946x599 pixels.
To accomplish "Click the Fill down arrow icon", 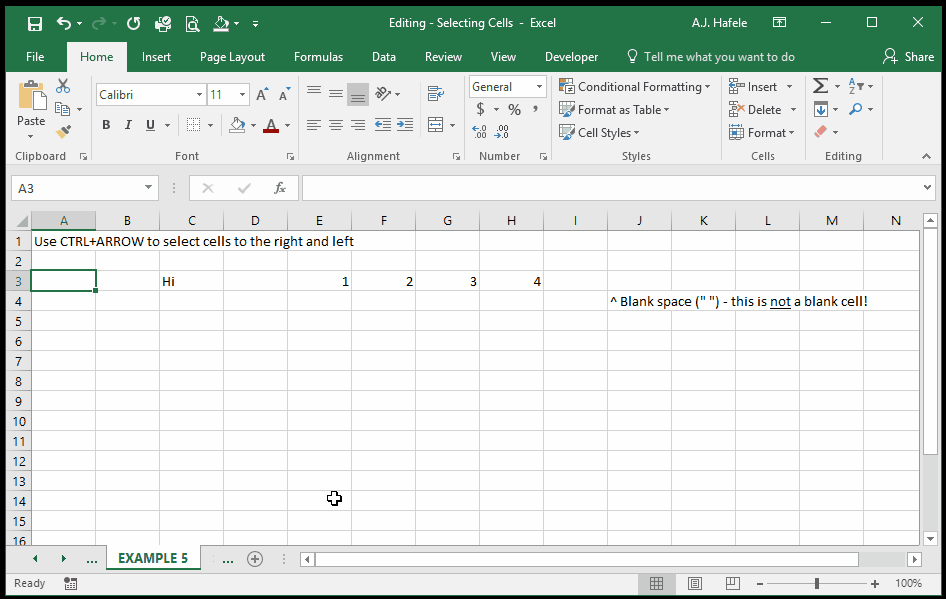I will (x=820, y=109).
